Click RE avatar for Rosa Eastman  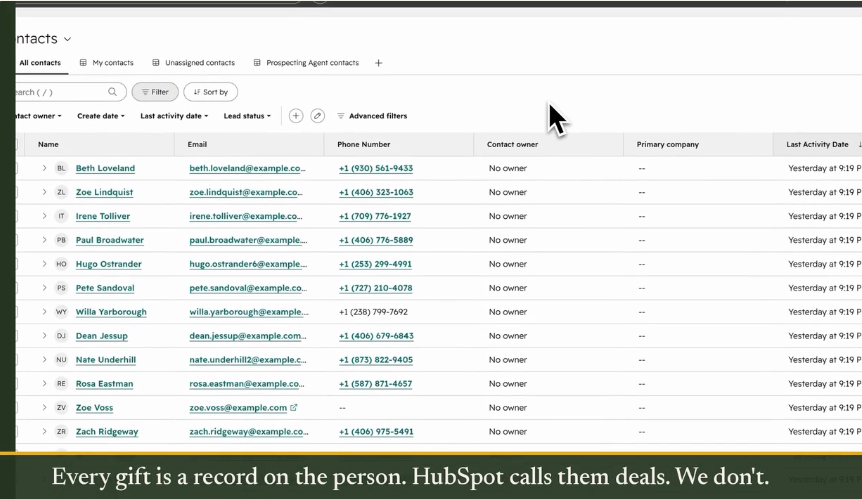[61, 384]
